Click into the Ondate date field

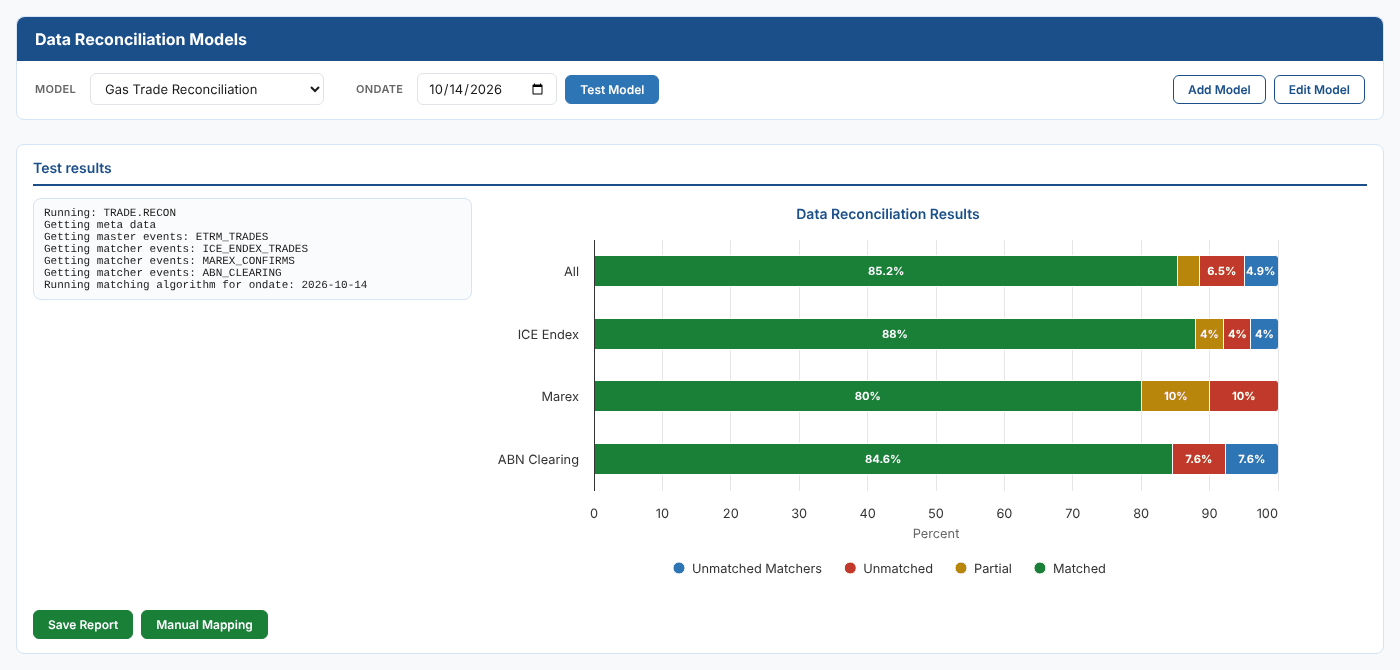click(486, 89)
